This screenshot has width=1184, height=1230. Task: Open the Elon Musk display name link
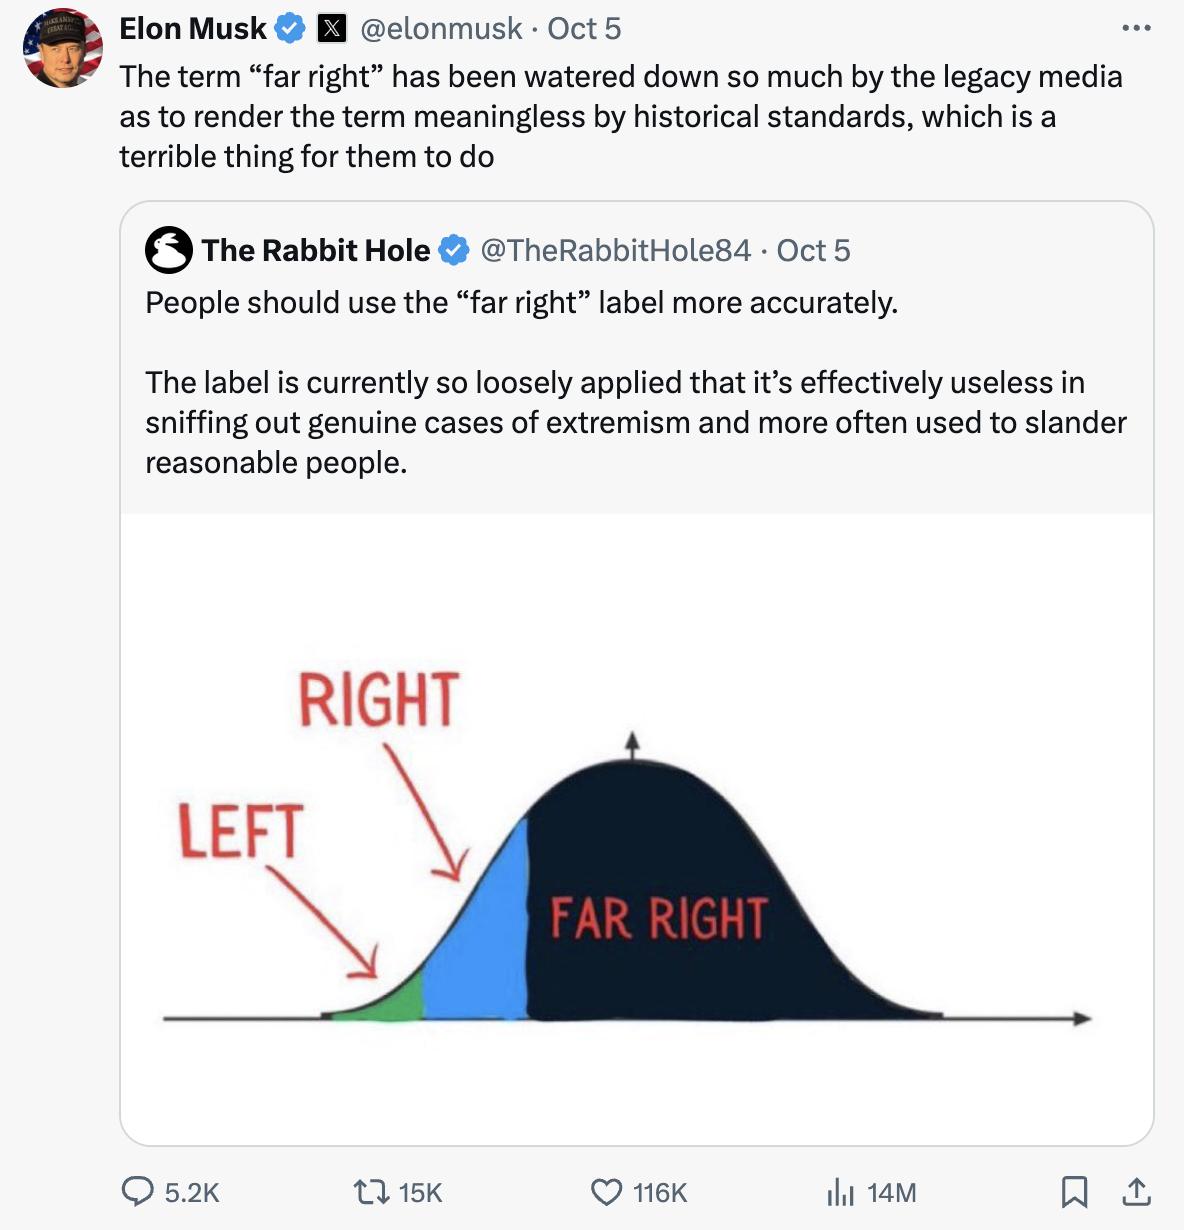(x=193, y=28)
